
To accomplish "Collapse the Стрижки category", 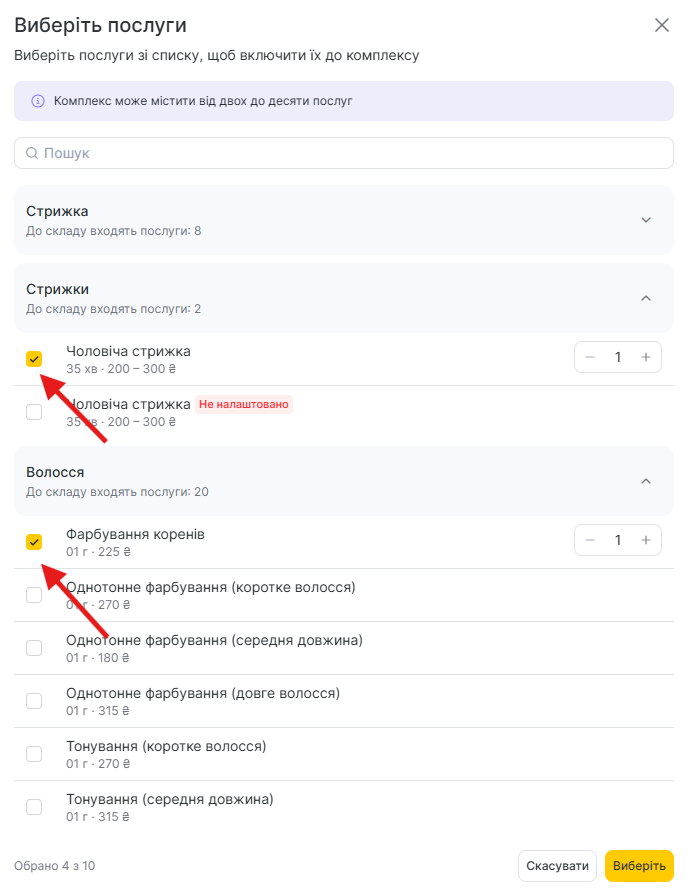I will pos(645,298).
